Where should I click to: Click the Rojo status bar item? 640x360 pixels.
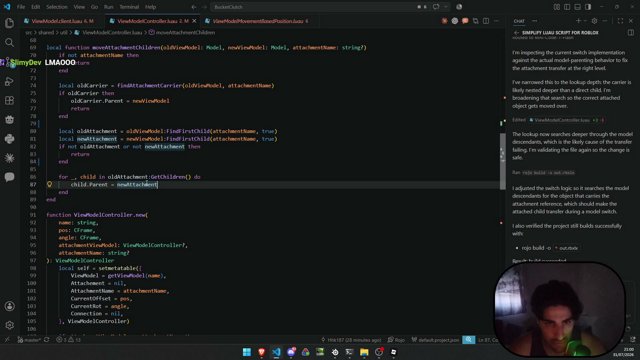point(396,340)
